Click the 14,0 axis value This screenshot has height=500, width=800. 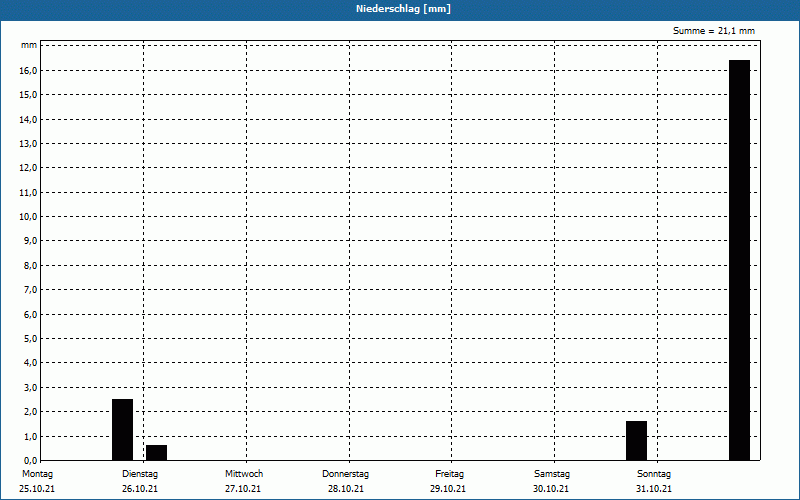click(28, 119)
